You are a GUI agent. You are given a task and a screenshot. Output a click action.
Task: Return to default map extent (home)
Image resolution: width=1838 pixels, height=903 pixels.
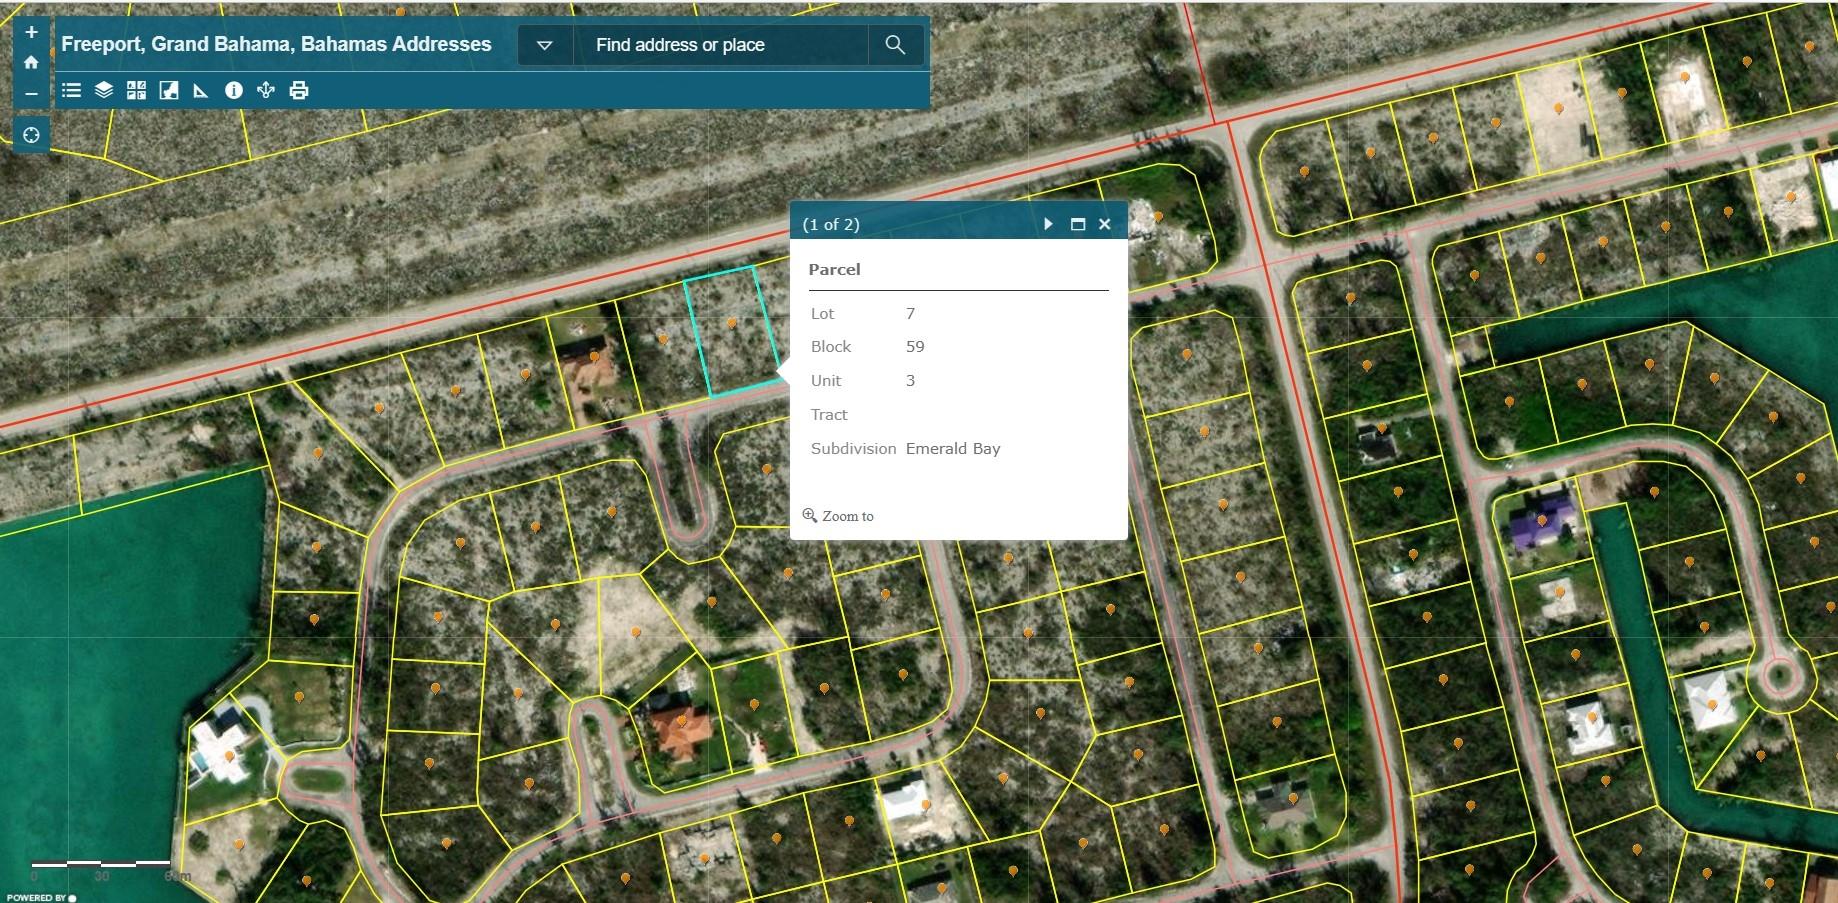[31, 62]
